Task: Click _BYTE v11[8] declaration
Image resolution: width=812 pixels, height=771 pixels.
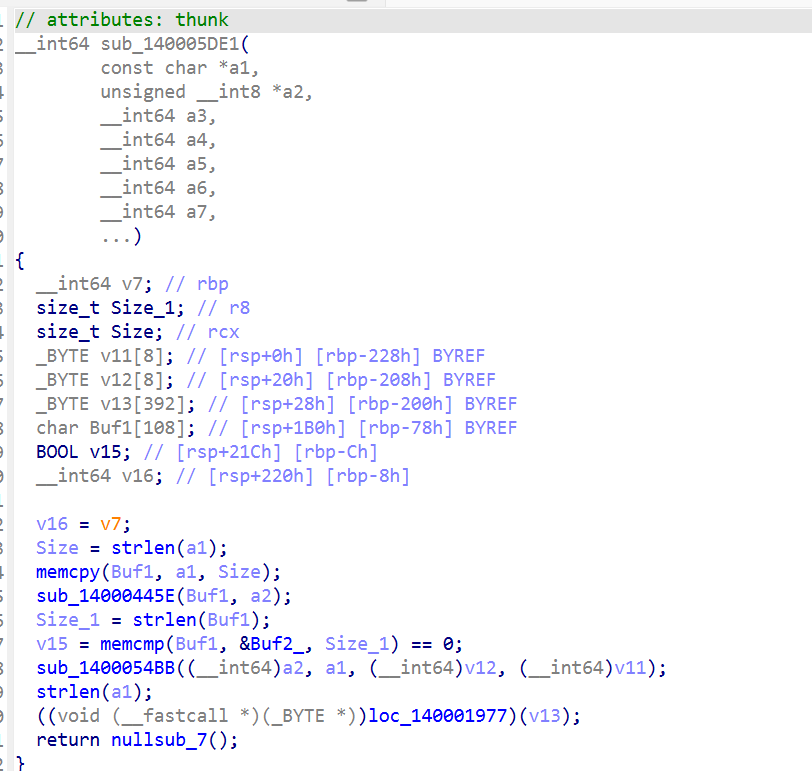Action: 105,356
